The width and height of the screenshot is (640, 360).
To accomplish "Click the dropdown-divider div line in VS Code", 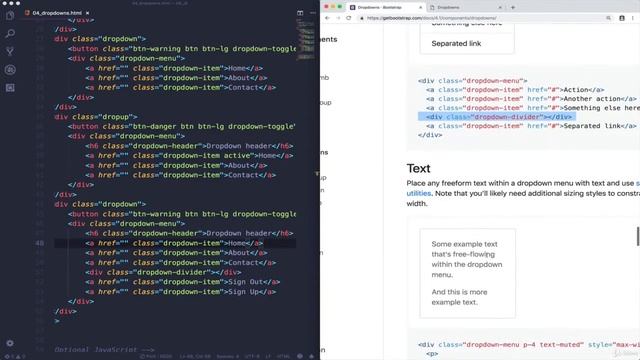I will pos(163,272).
